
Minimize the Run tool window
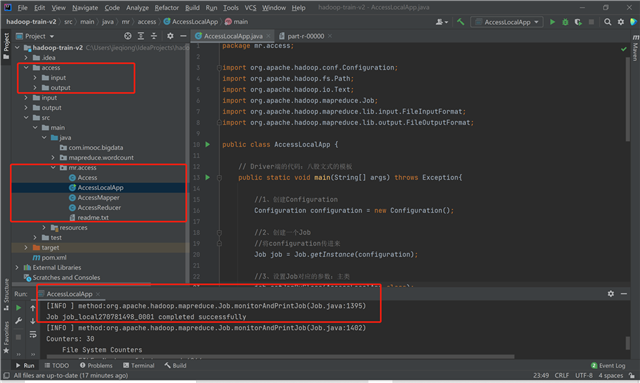point(624,294)
